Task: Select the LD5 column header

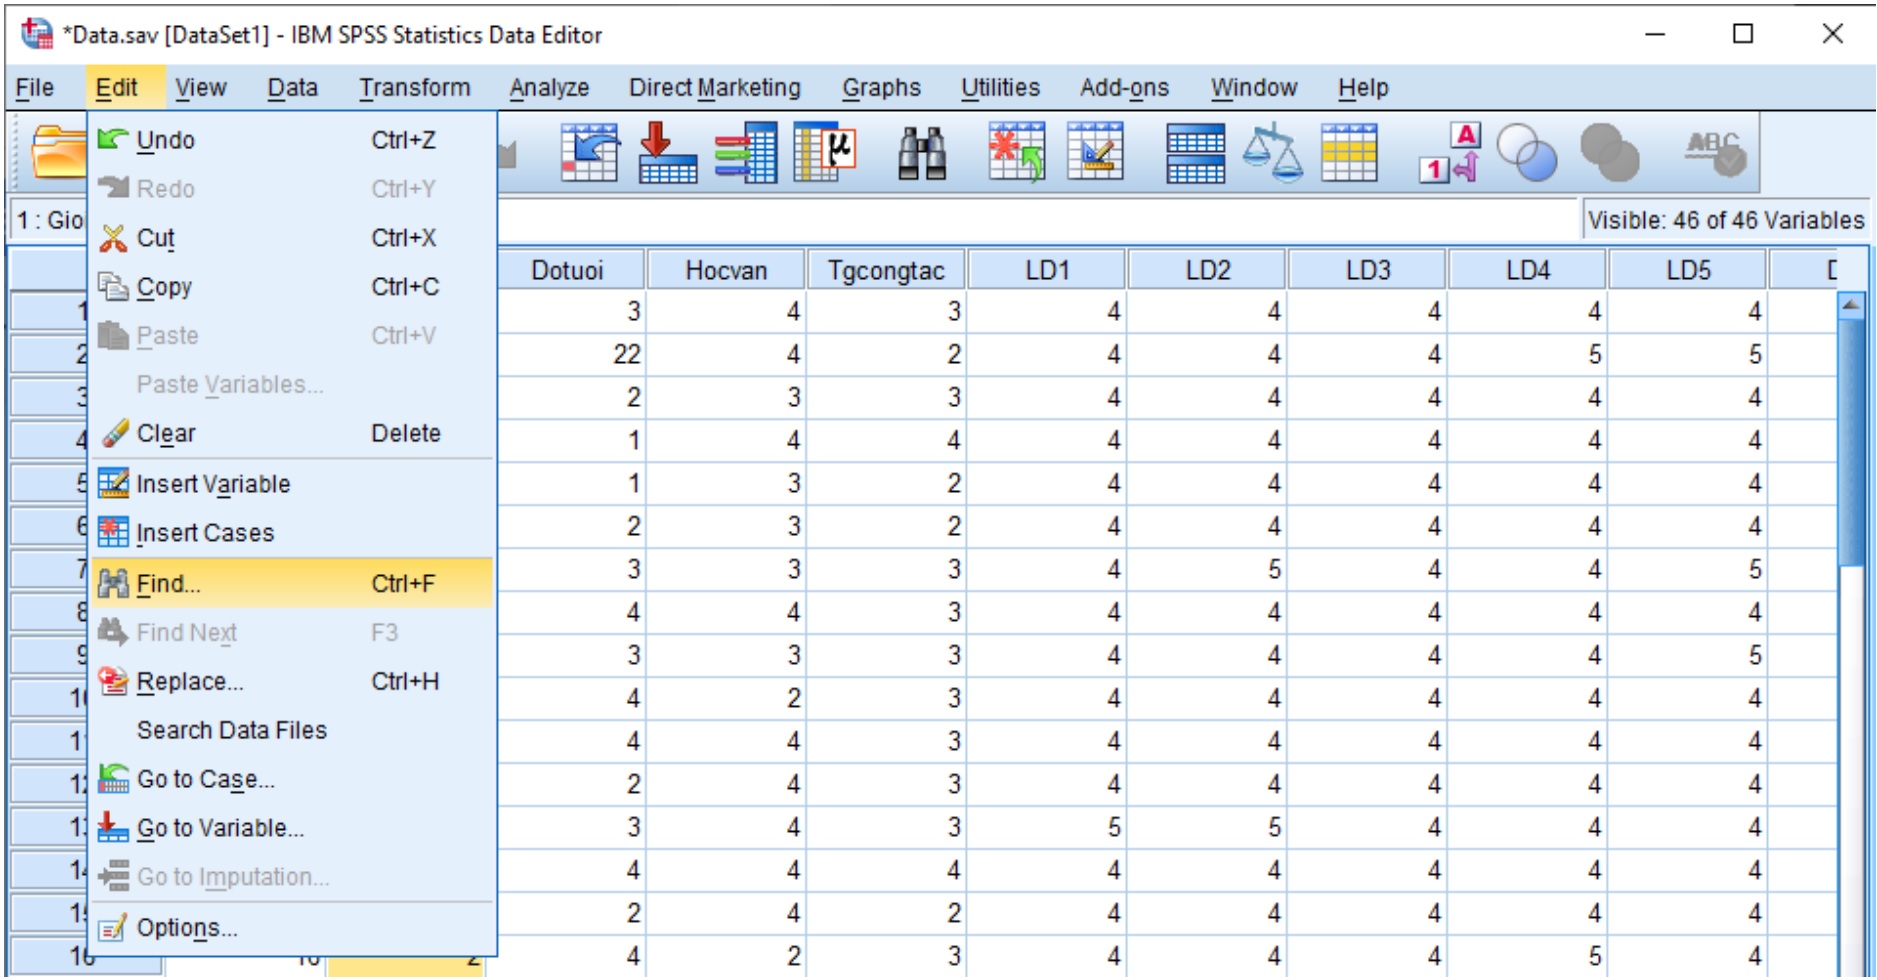Action: (1687, 271)
